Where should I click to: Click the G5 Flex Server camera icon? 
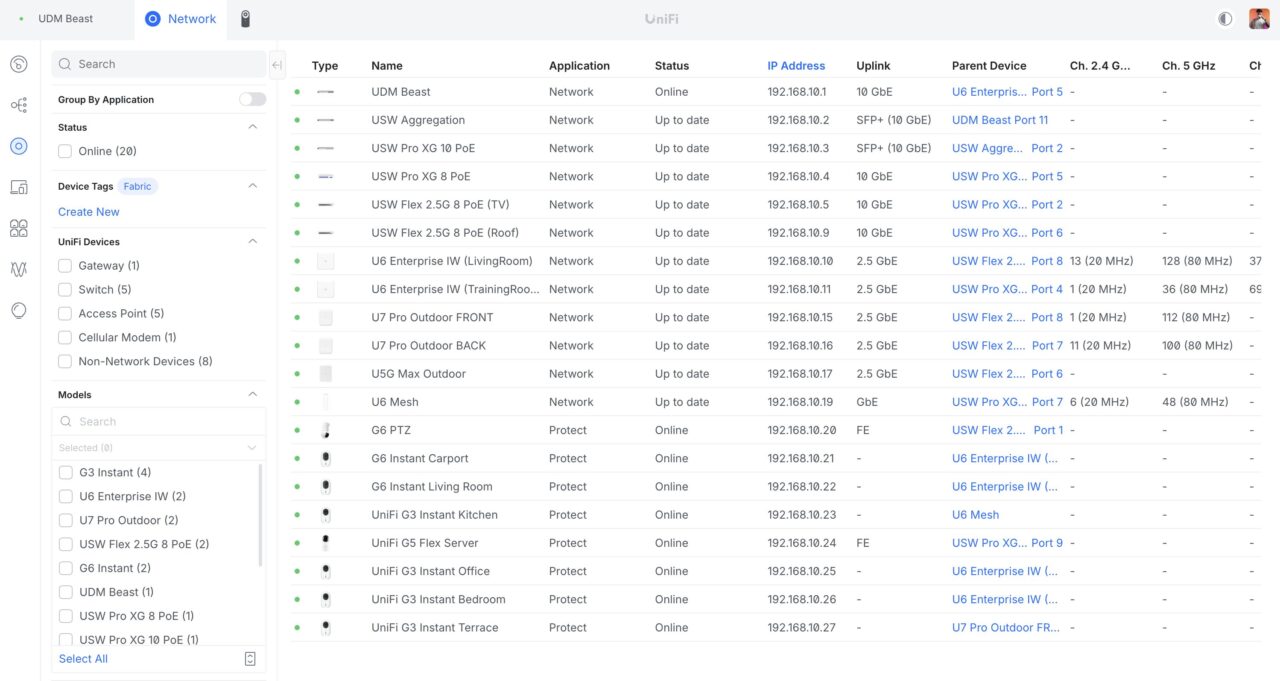pos(325,543)
